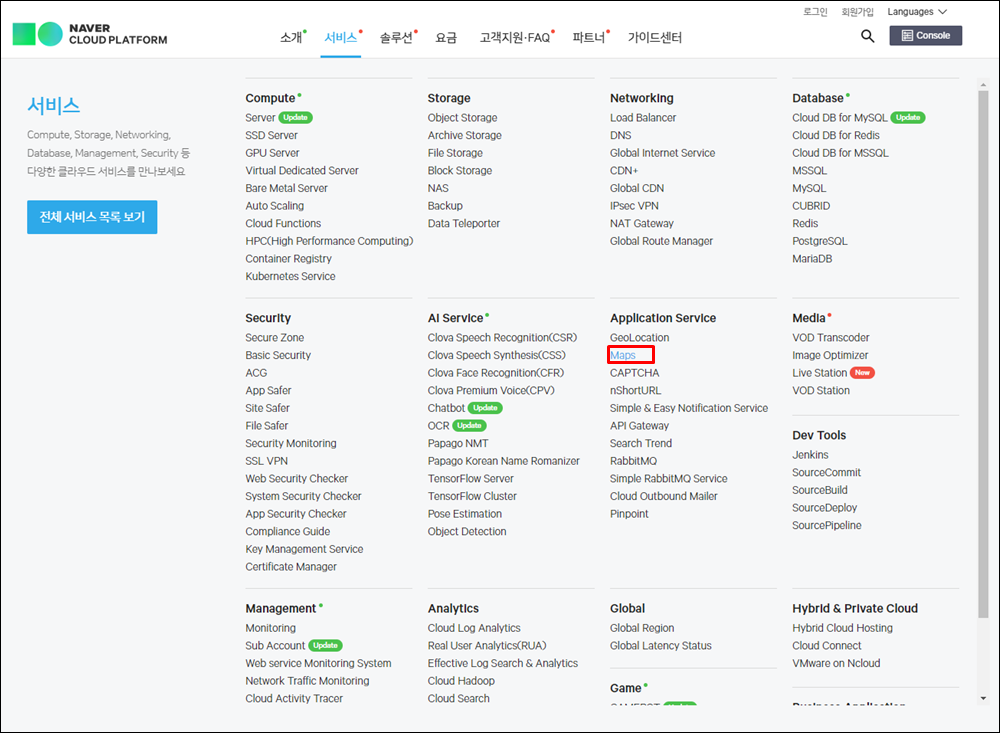
Task: Click the Naver Cloud Platform logo
Action: point(90,34)
